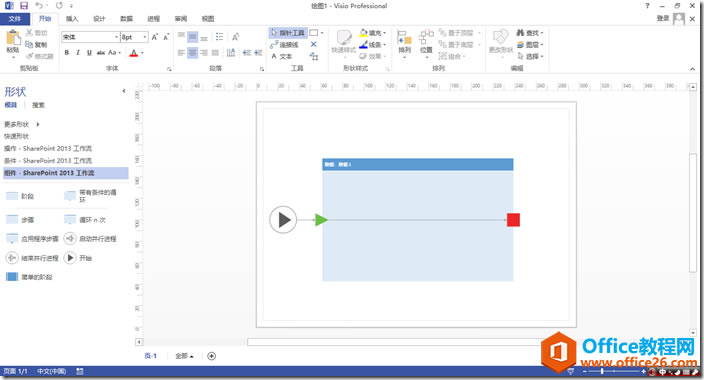
Task: Collapse the 形状 (Shapes) pane arrow
Action: pyautogui.click(x=124, y=91)
